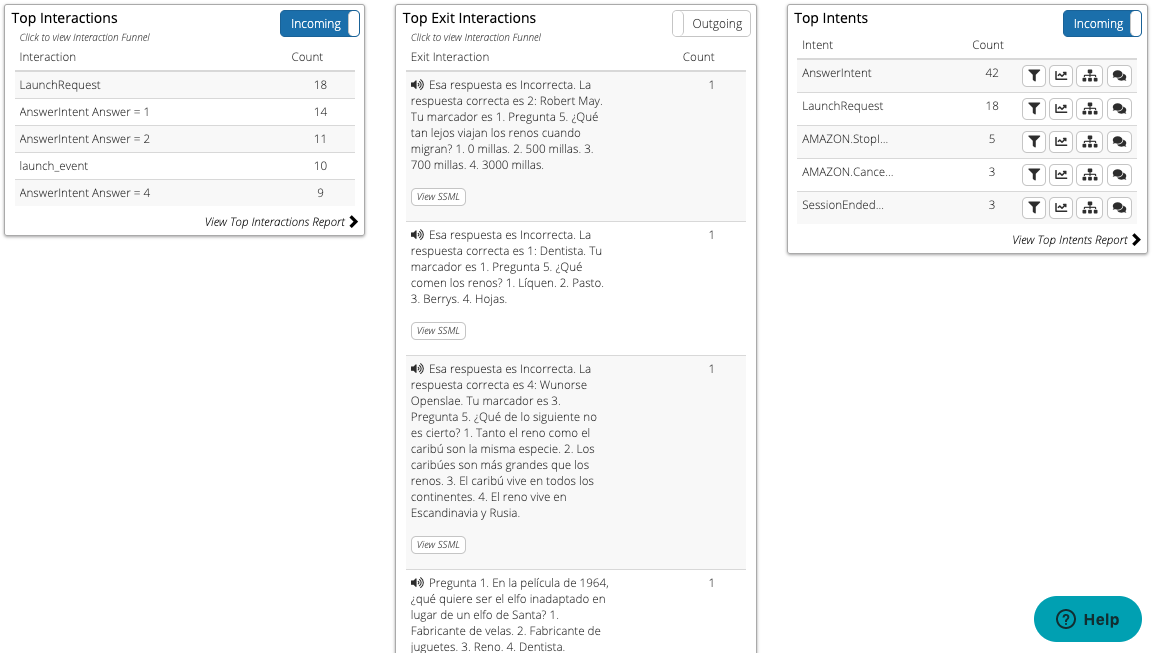This screenshot has height=653, width=1153.
Task: Filter by the AnswerIntent intent
Action: (1033, 75)
